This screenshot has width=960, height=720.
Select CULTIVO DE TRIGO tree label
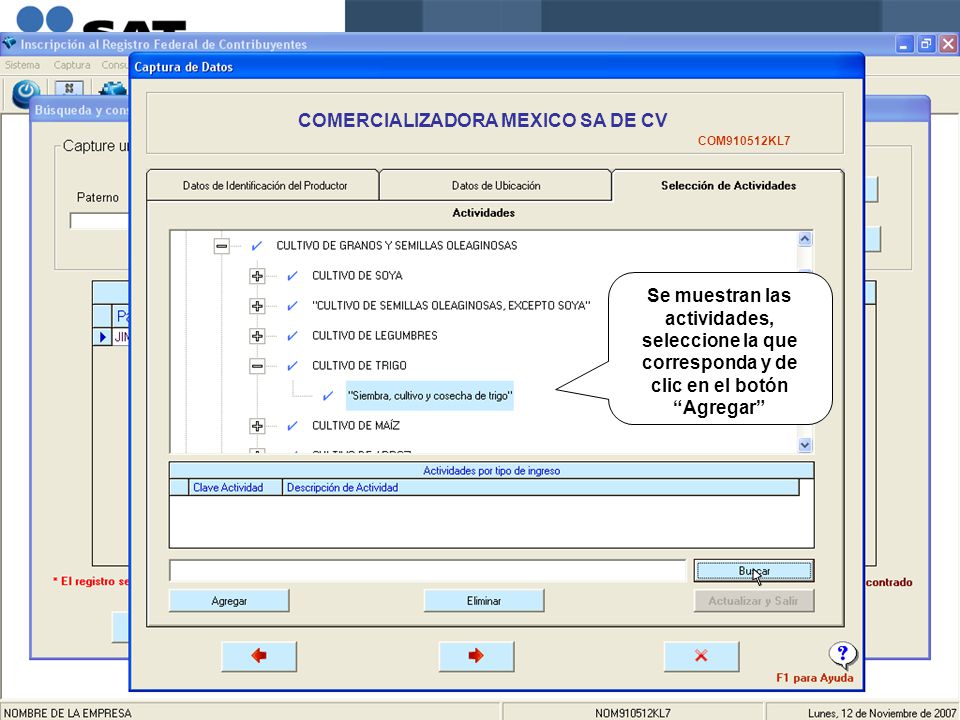pyautogui.click(x=359, y=366)
